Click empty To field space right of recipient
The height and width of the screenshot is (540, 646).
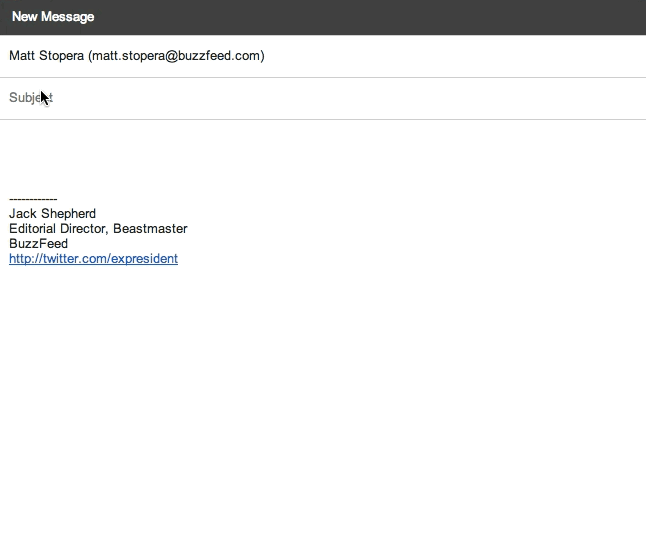click(453, 56)
